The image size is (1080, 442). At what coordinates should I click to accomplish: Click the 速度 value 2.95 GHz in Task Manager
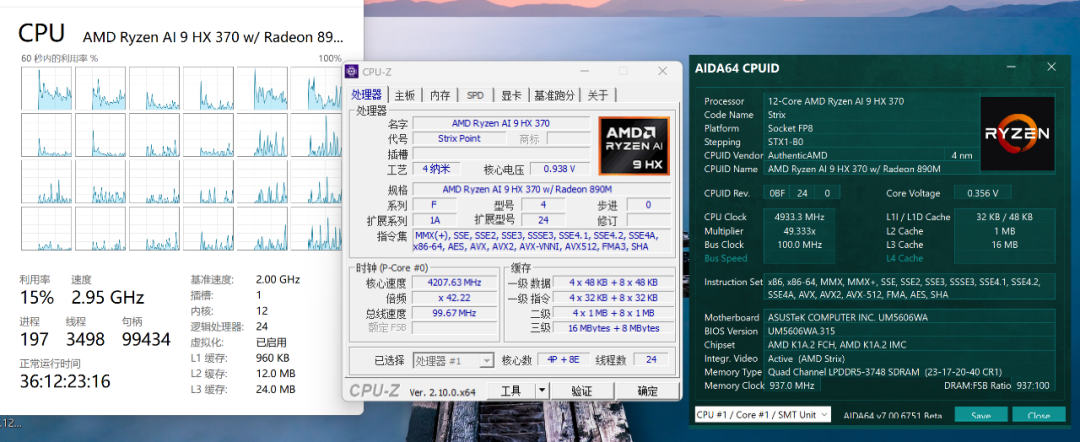click(107, 297)
